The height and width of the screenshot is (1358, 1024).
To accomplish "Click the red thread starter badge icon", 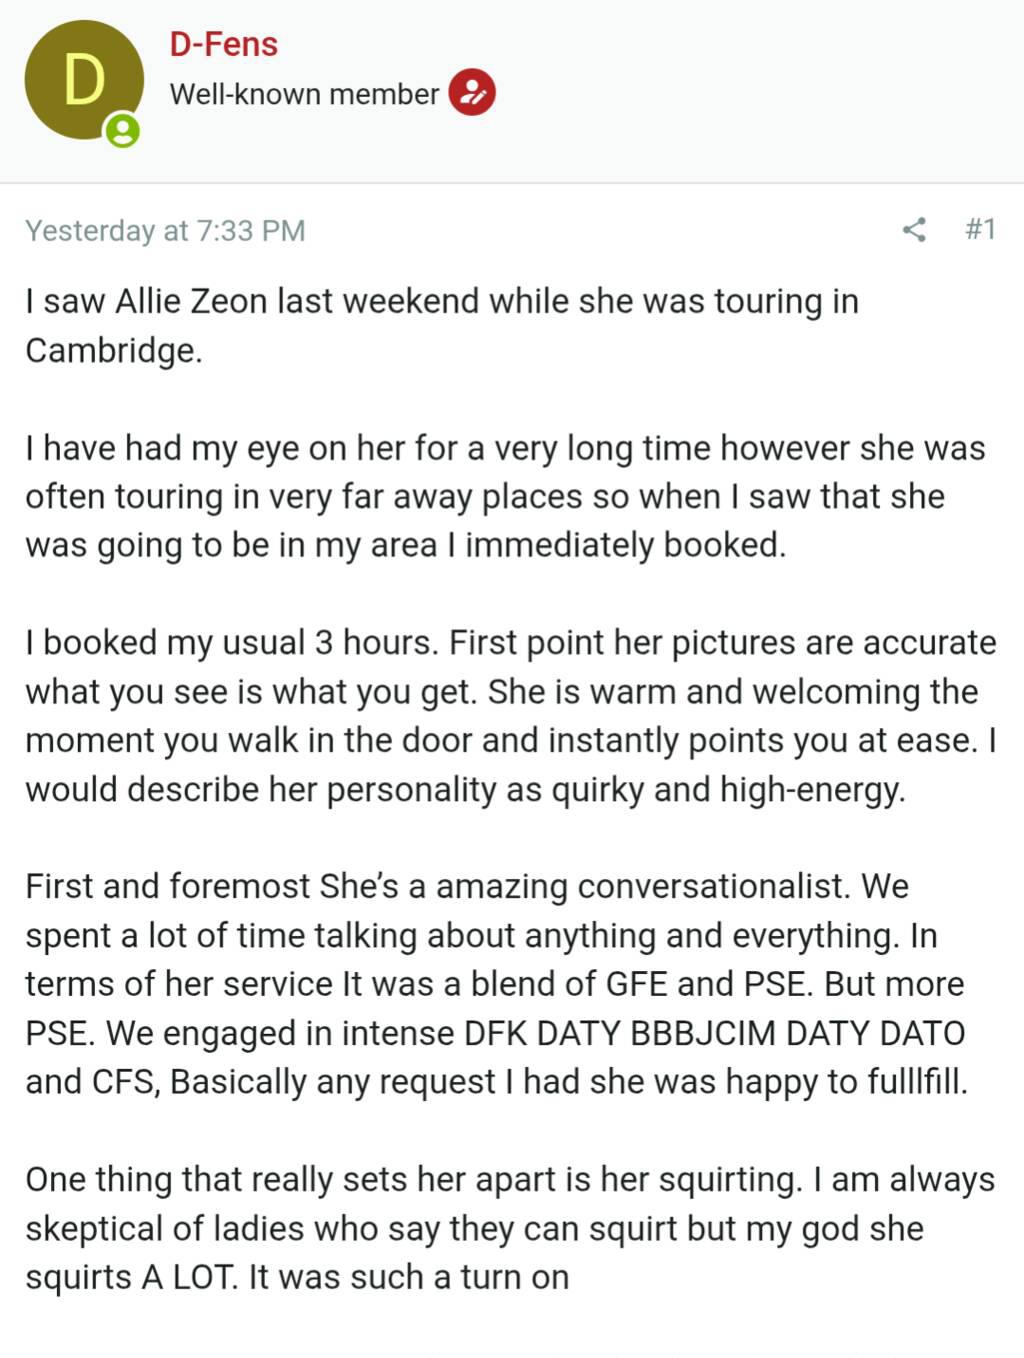I will [x=472, y=93].
